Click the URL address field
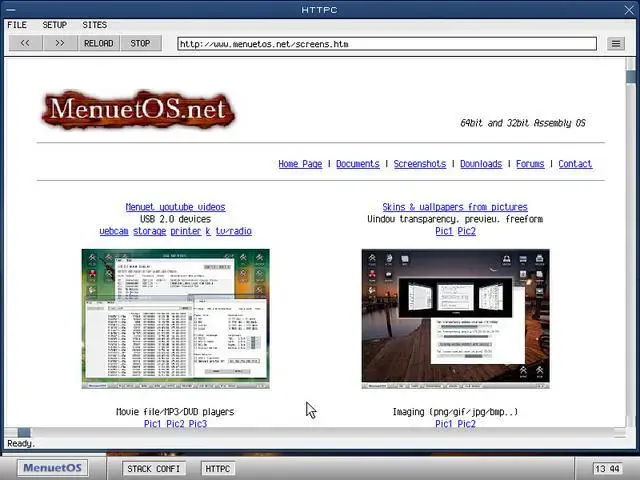The image size is (640, 480). coord(386,44)
